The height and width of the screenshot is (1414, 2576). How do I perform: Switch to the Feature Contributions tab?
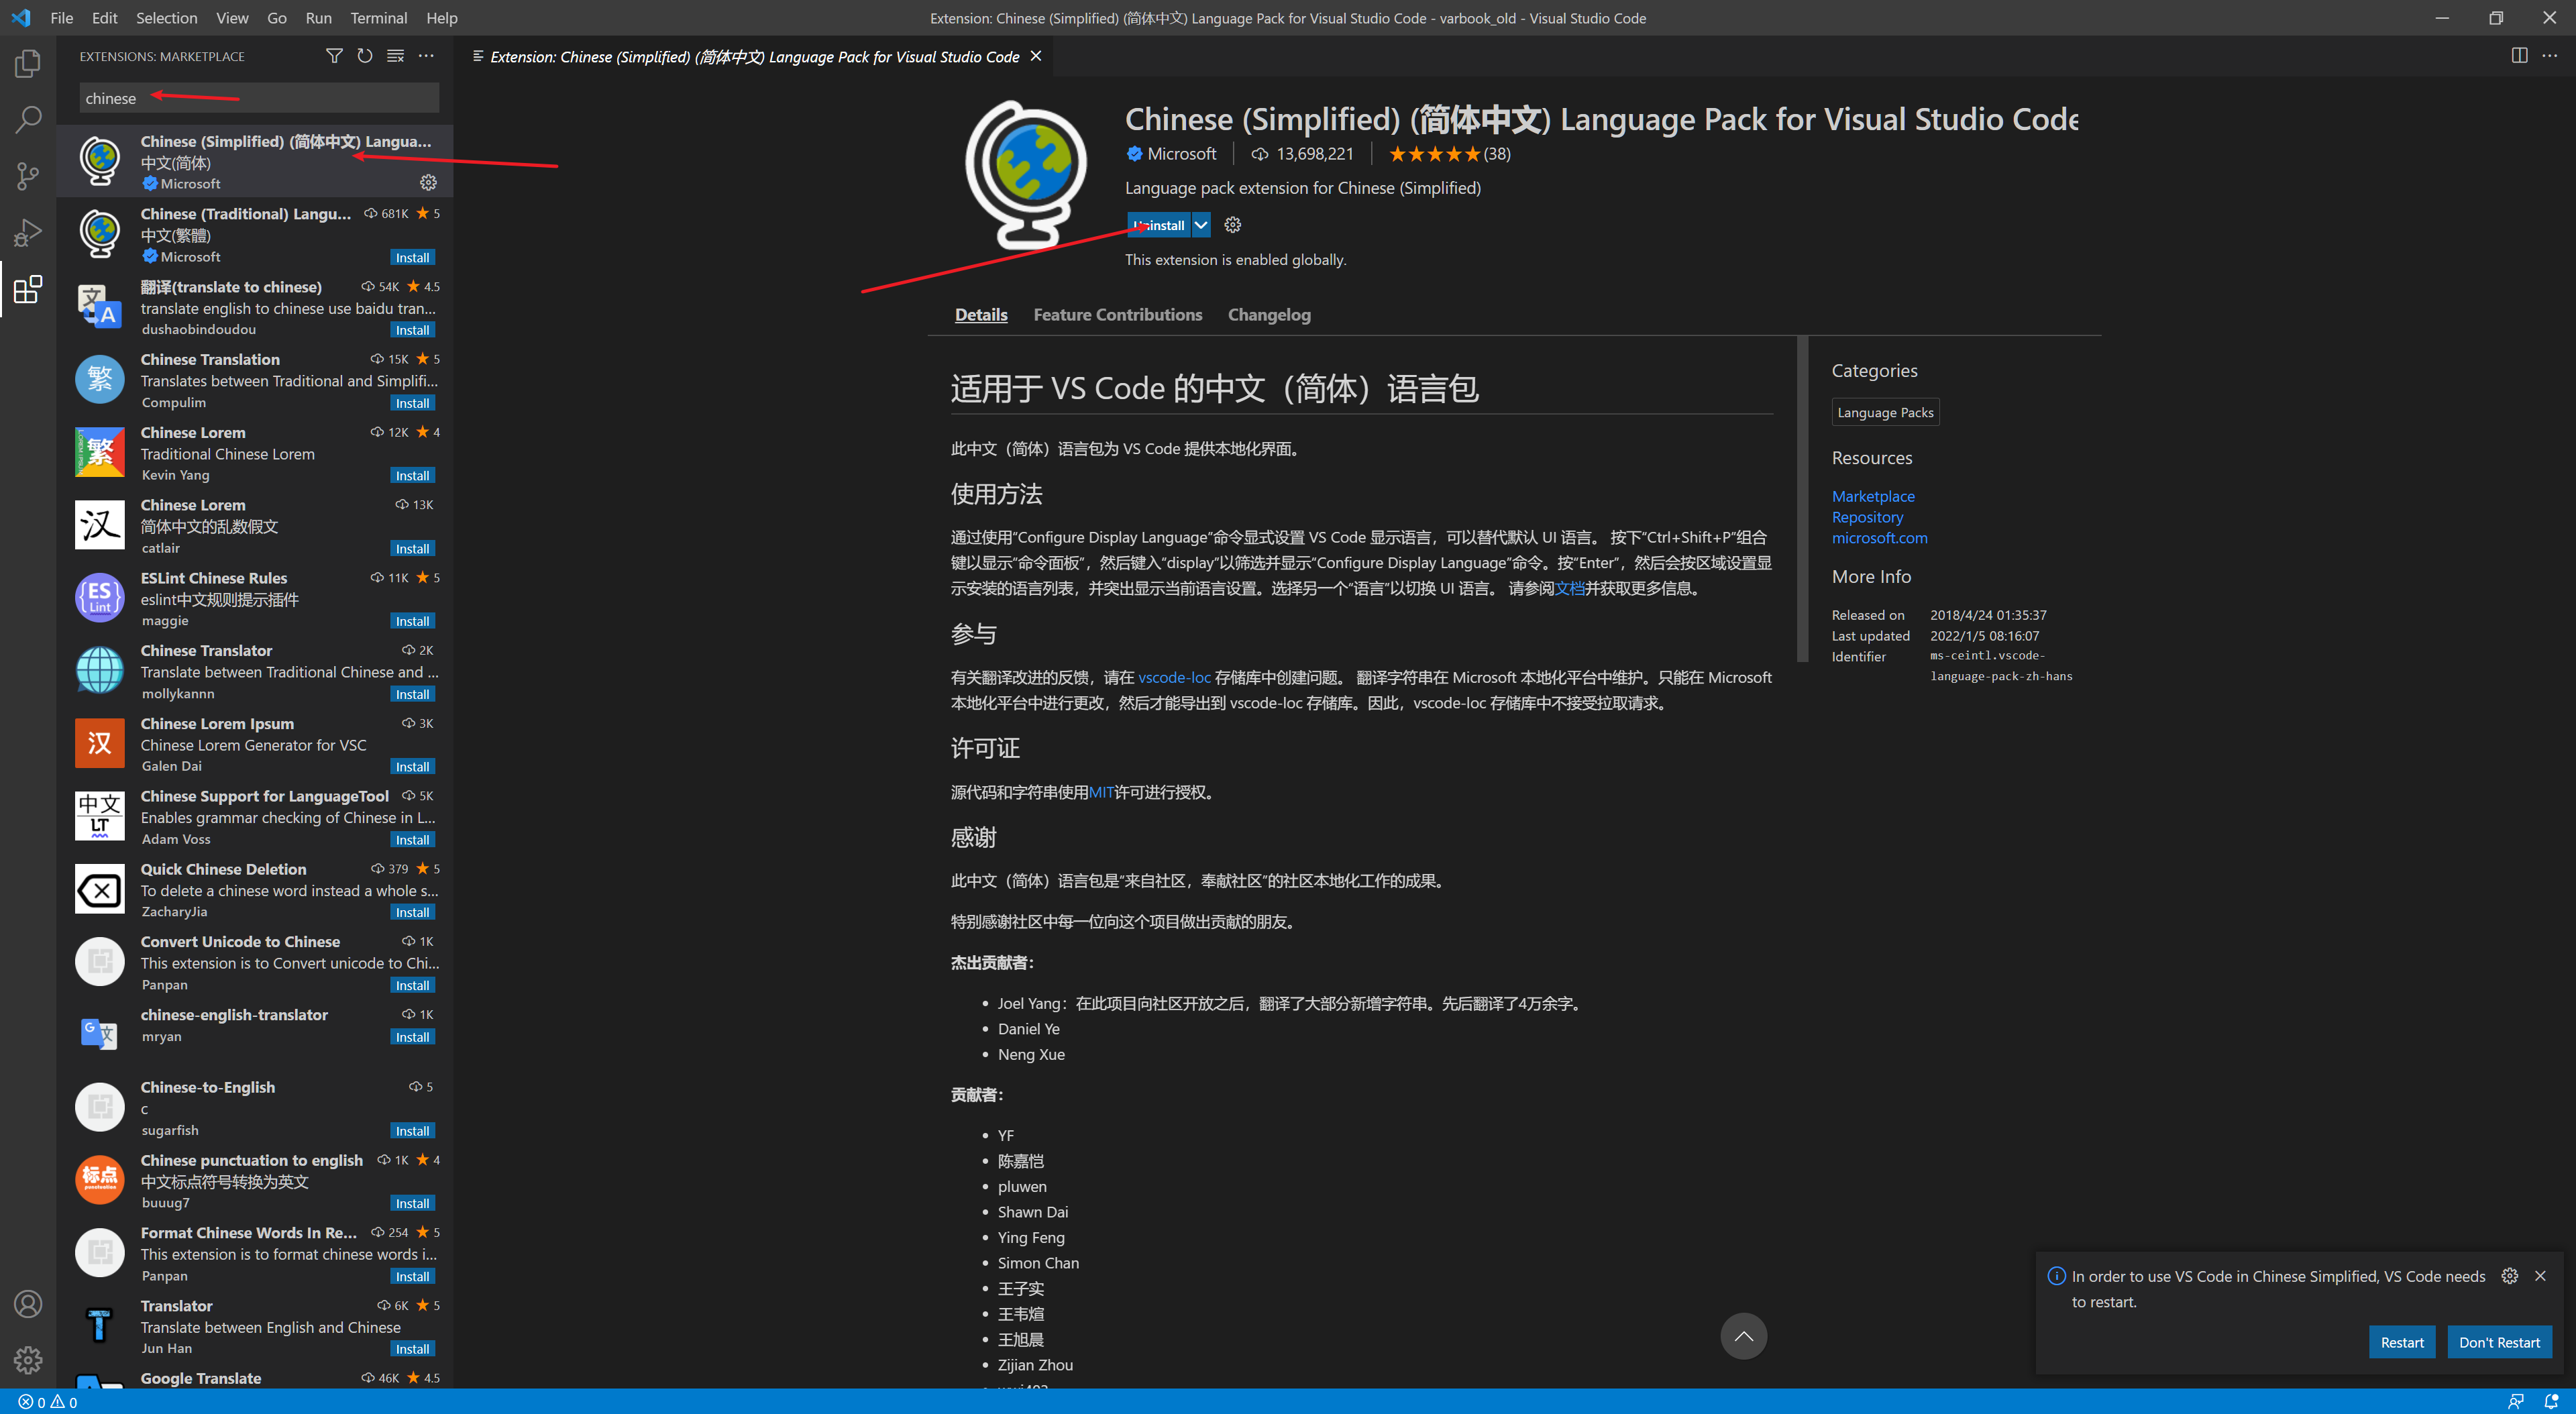pos(1117,314)
